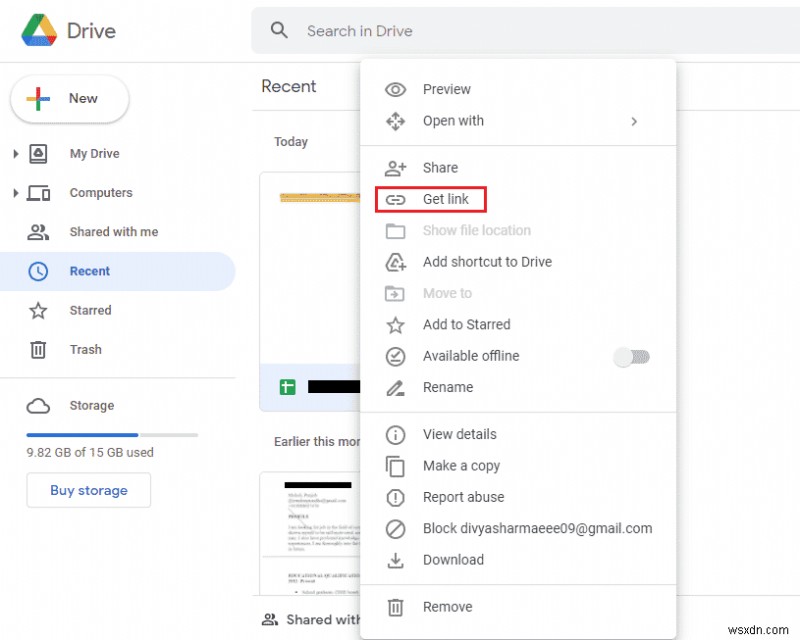Select the Share icon in the context menu

click(396, 167)
